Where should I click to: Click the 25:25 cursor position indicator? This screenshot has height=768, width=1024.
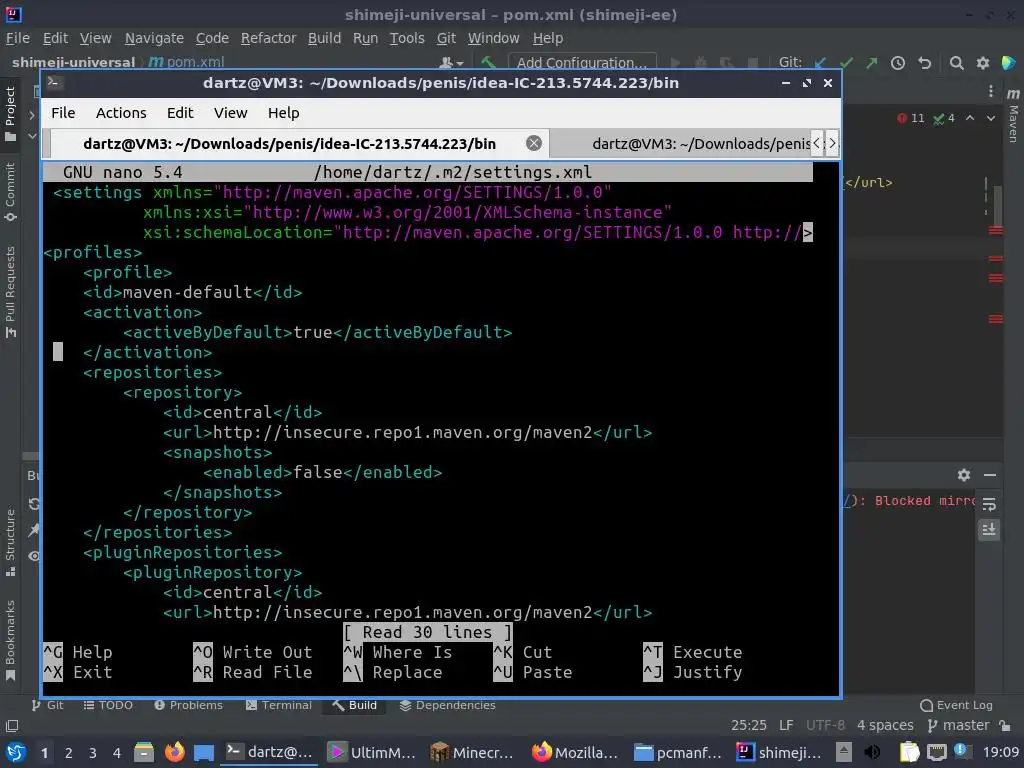(749, 725)
